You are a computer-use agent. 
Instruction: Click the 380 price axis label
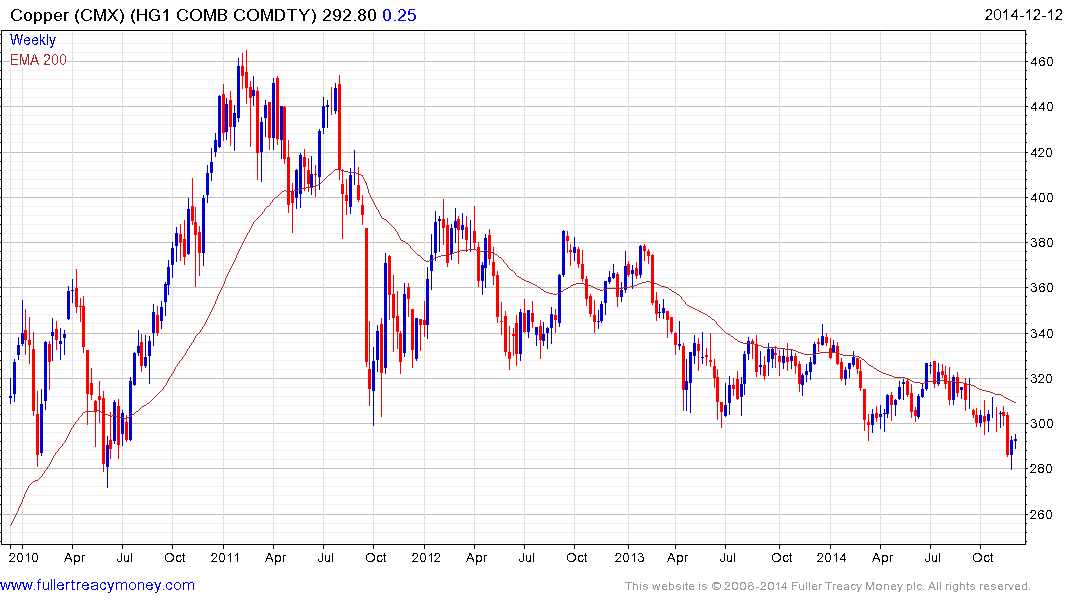[x=1042, y=243]
